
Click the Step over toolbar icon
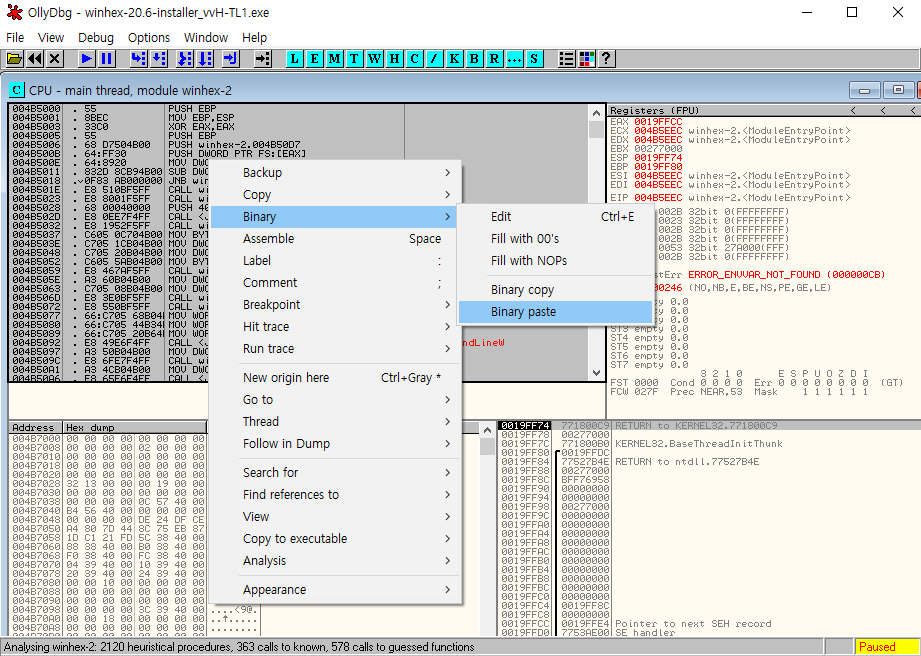pyautogui.click(x=159, y=59)
